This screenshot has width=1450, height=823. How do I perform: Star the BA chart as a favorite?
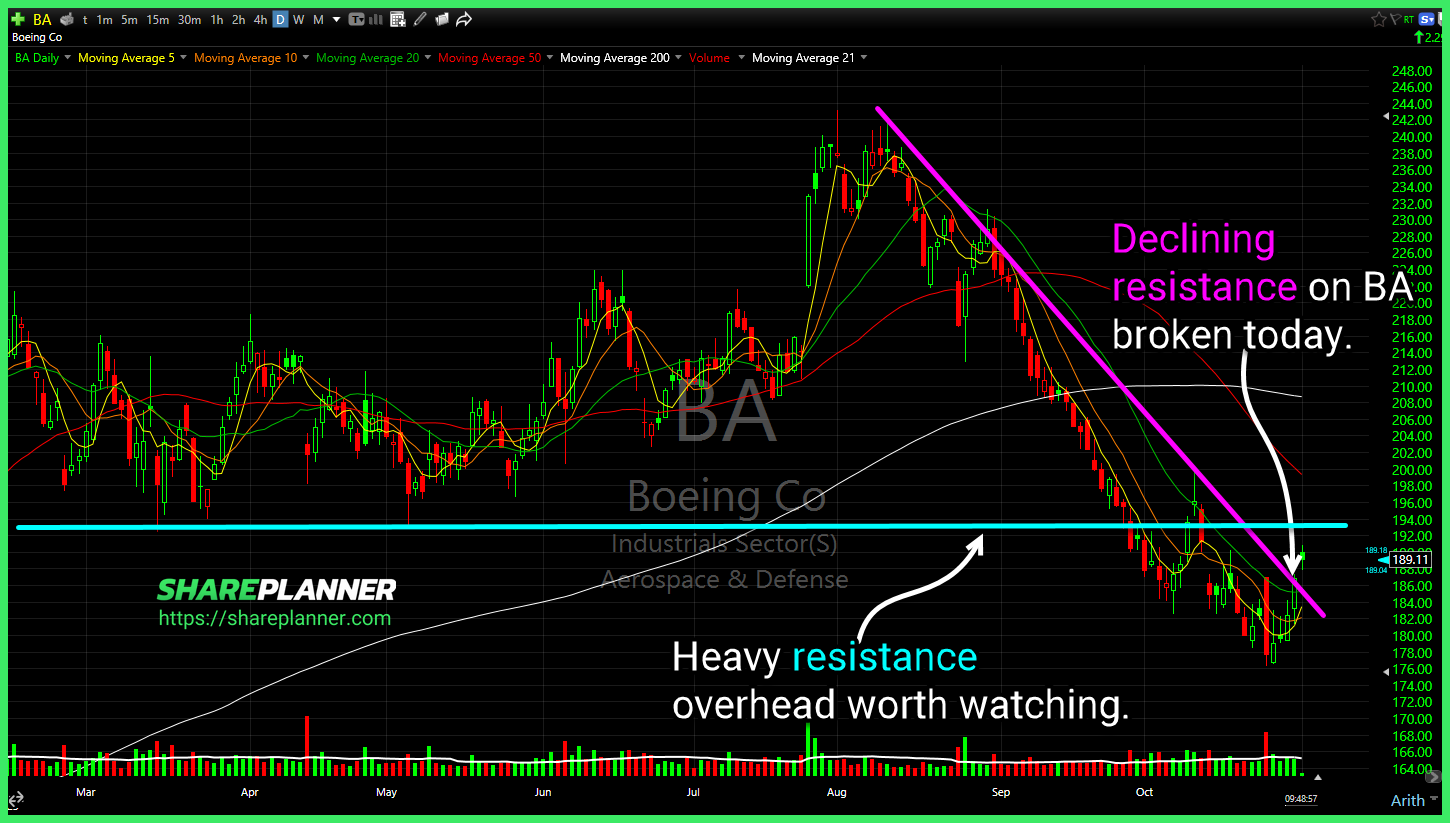click(1379, 18)
